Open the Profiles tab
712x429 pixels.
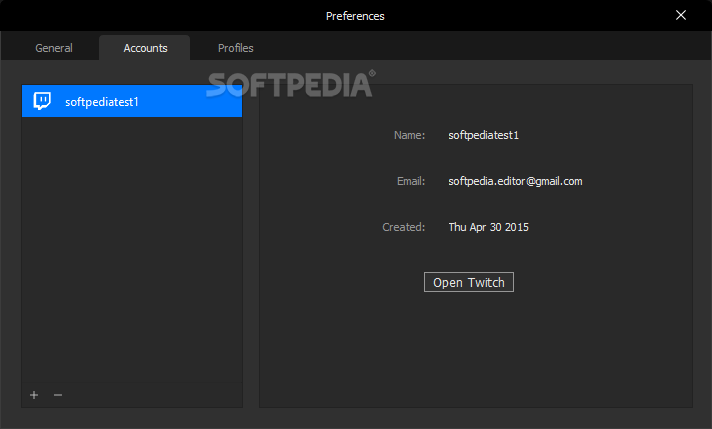[x=236, y=48]
